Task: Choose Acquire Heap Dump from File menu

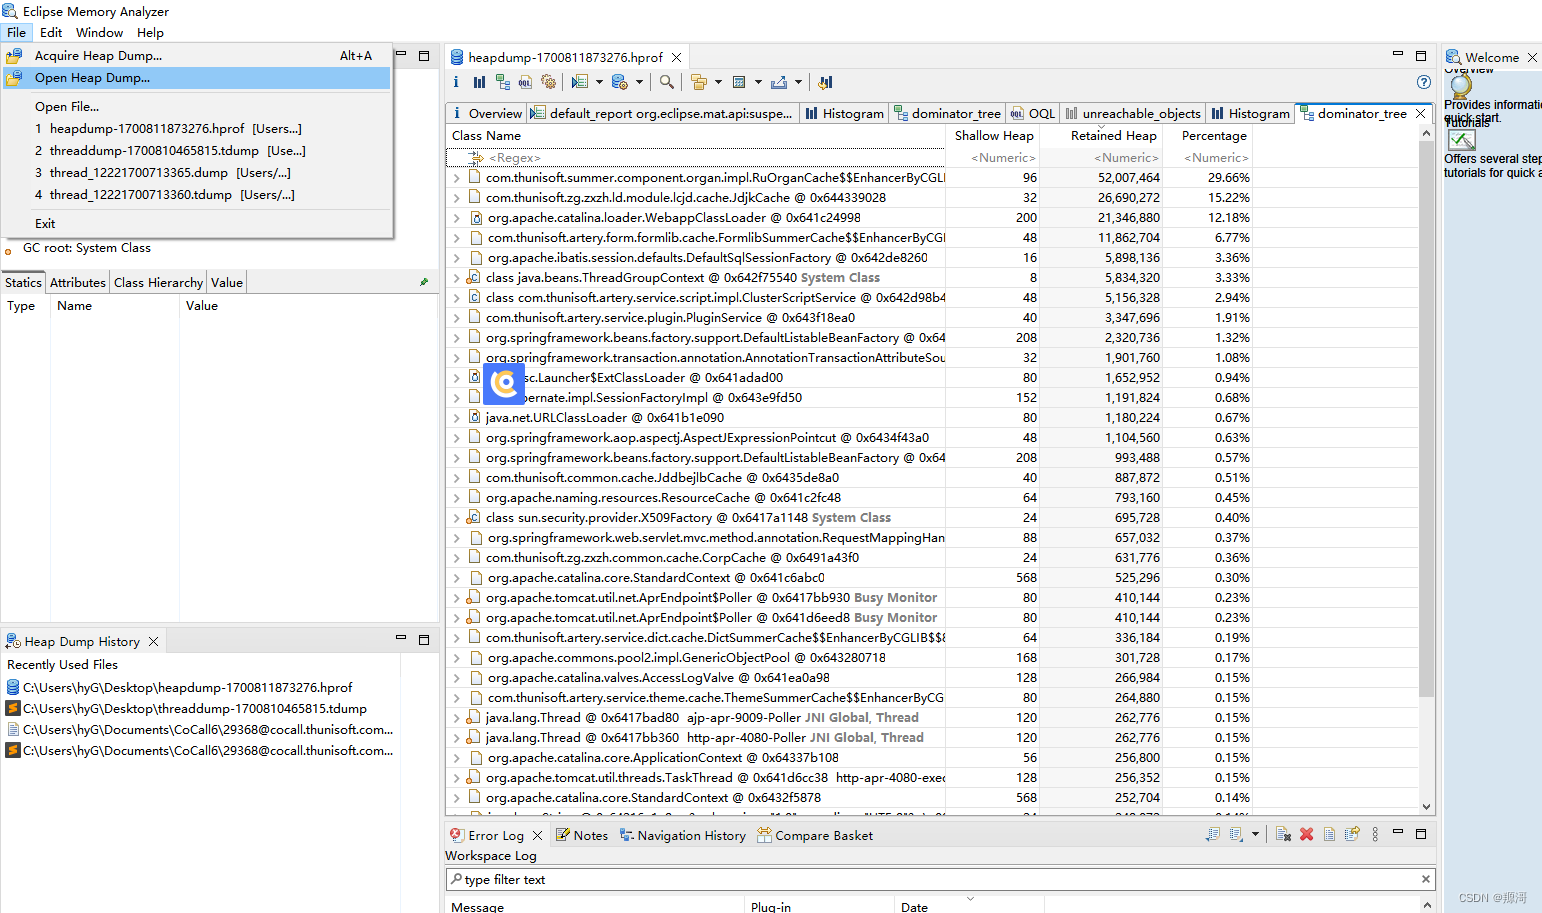Action: click(197, 56)
